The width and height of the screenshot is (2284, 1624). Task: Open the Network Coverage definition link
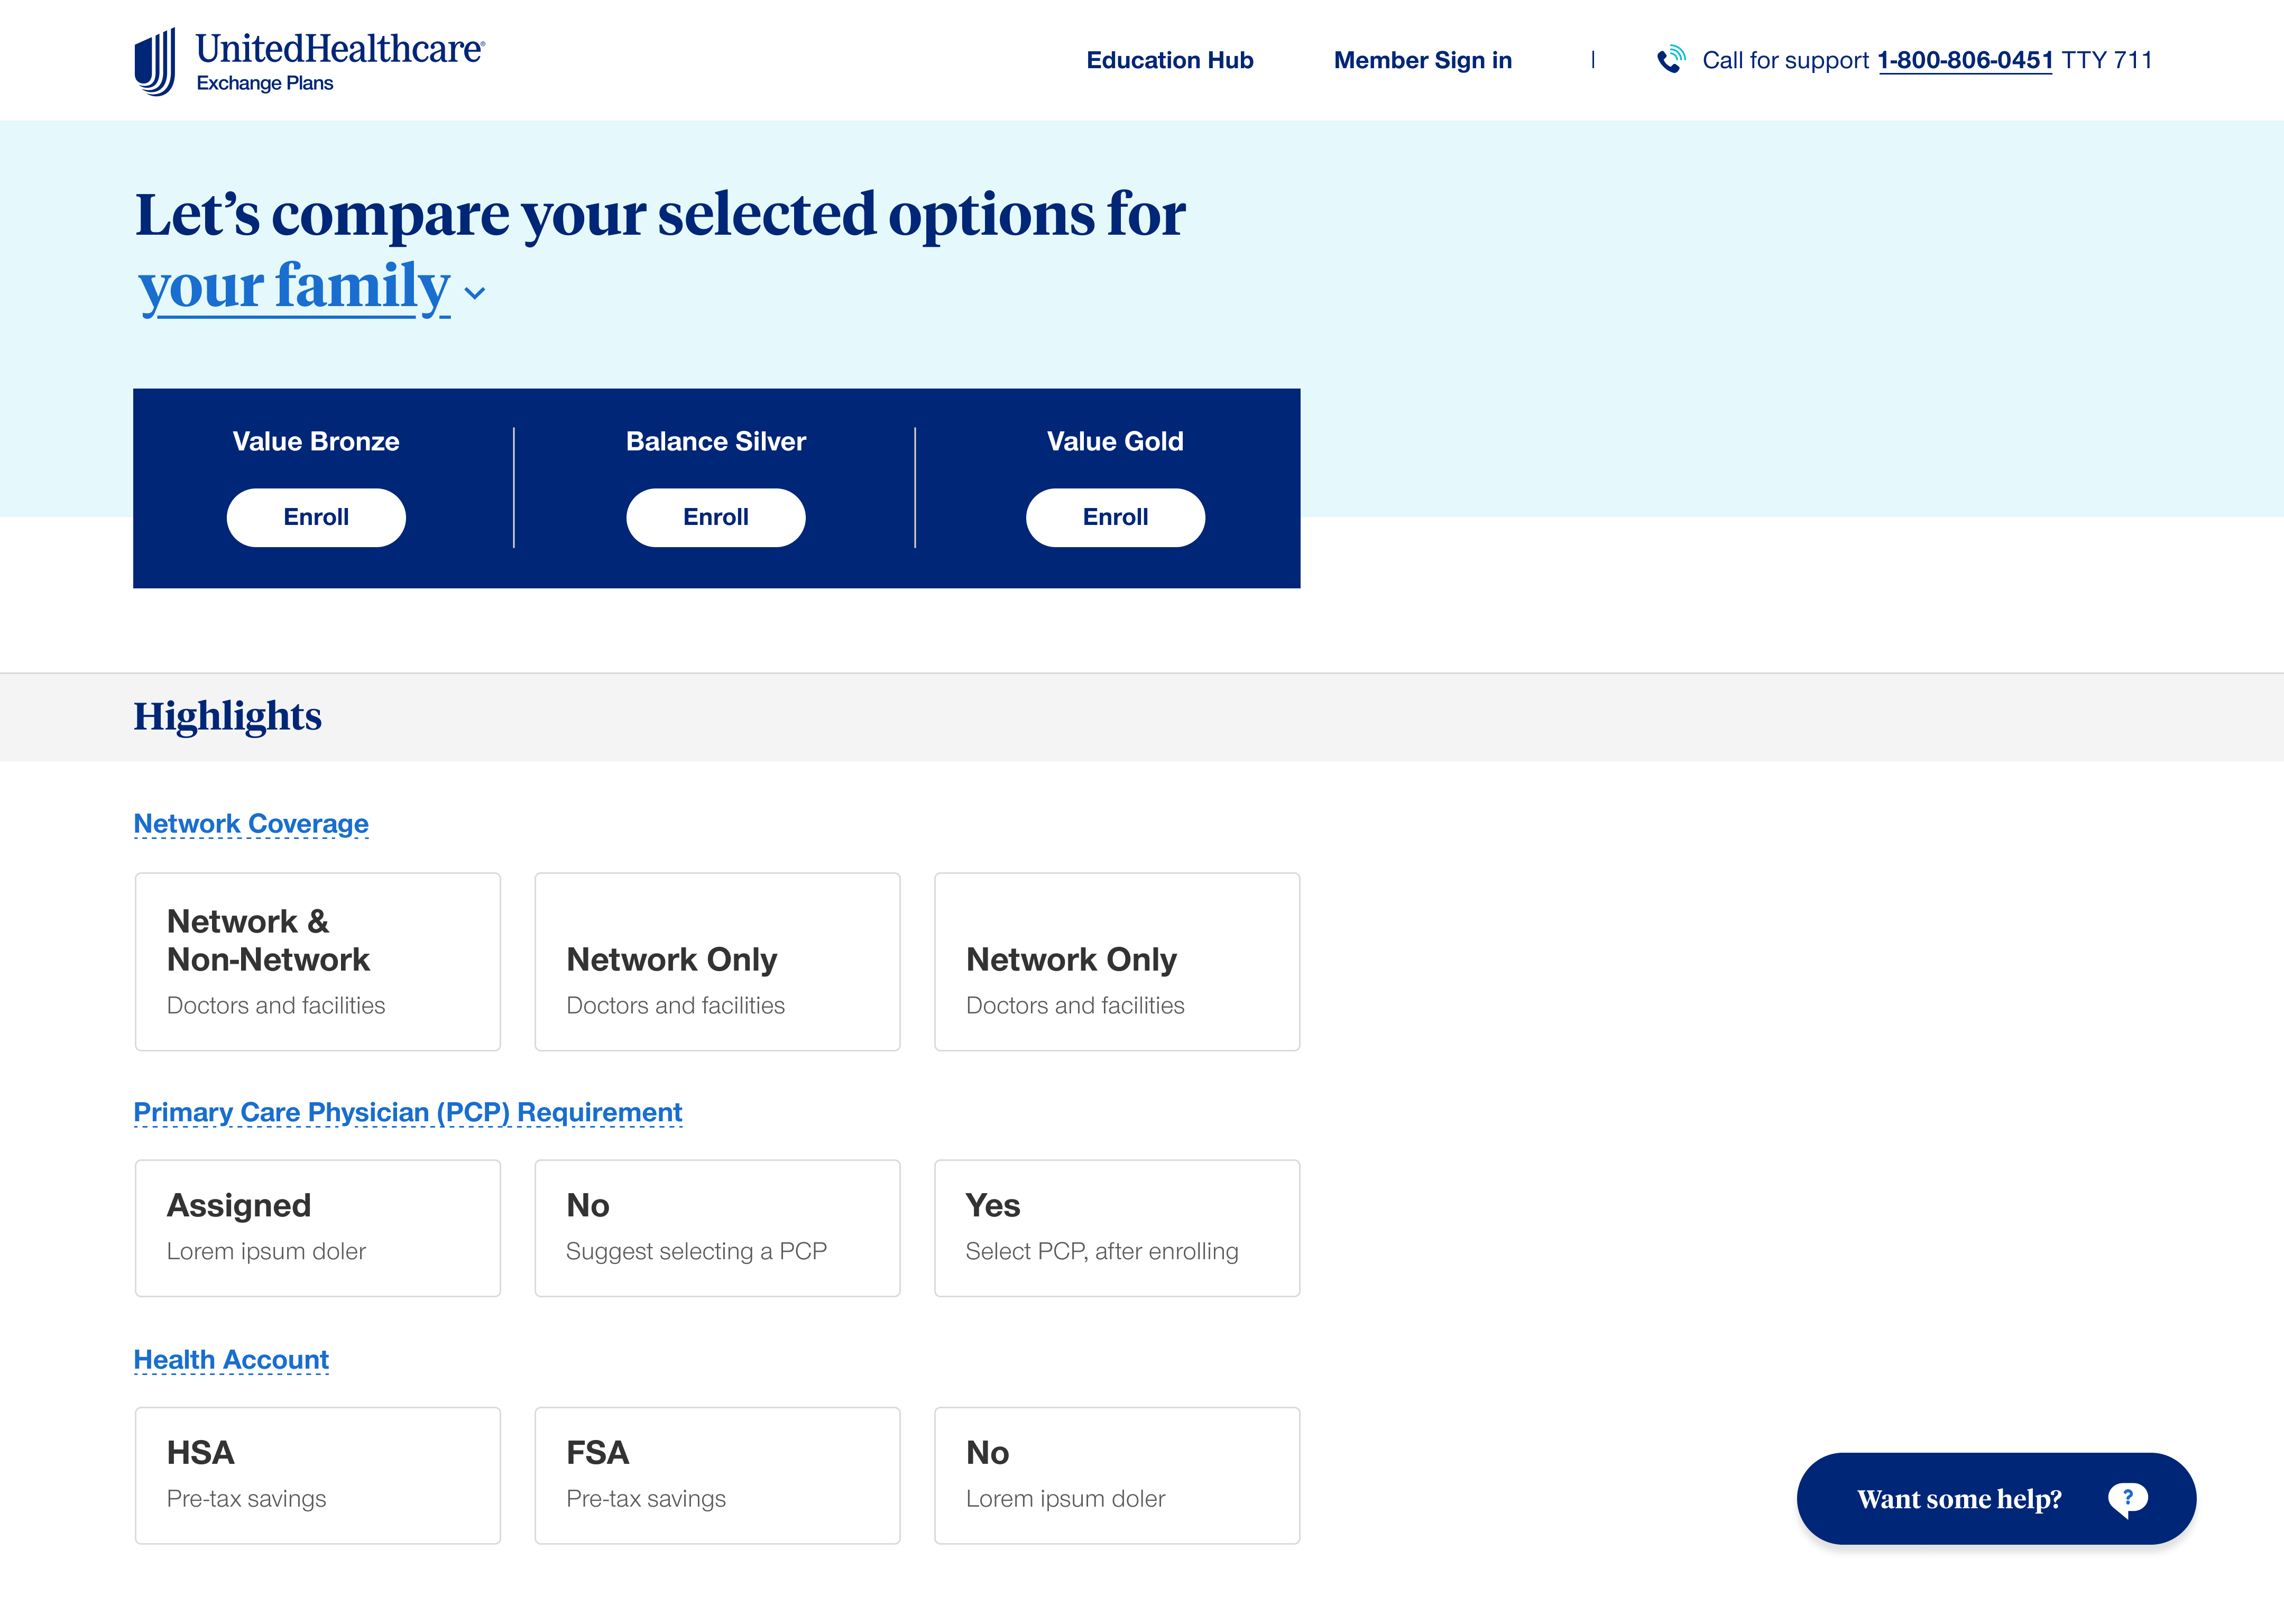coord(250,823)
